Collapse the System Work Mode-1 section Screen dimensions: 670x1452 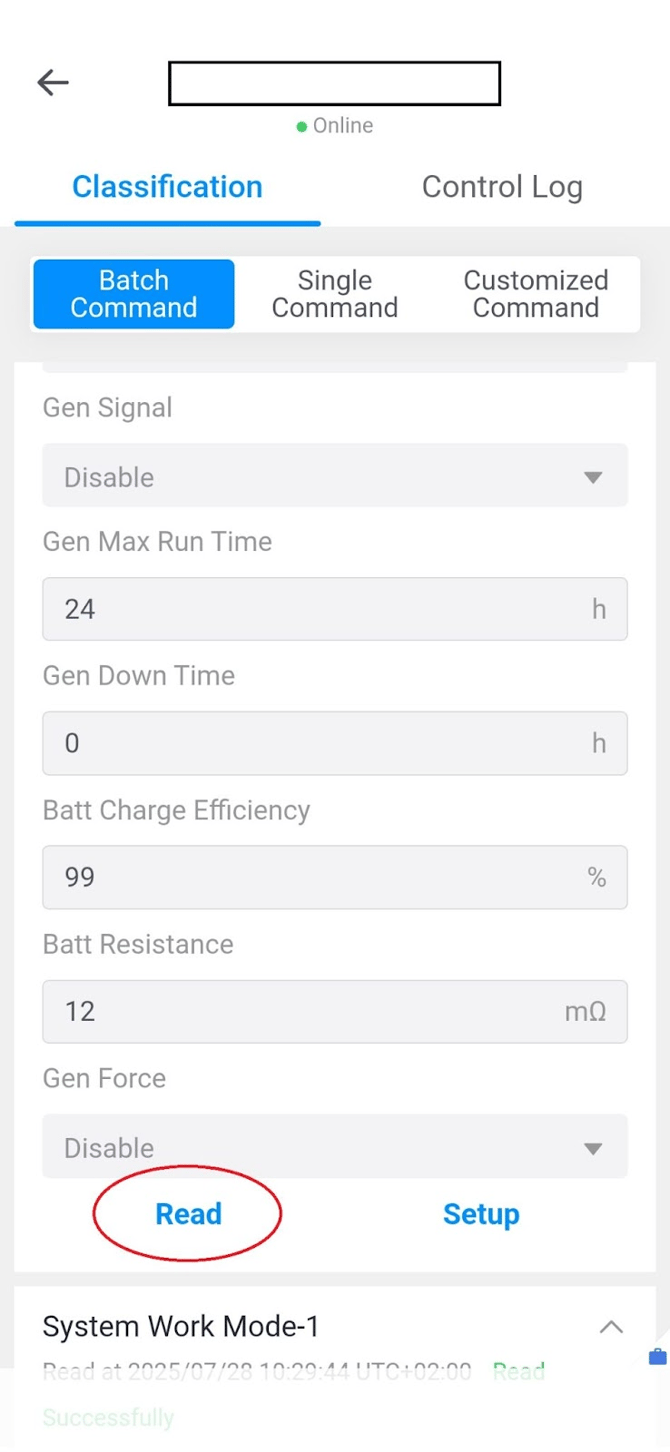point(610,1327)
